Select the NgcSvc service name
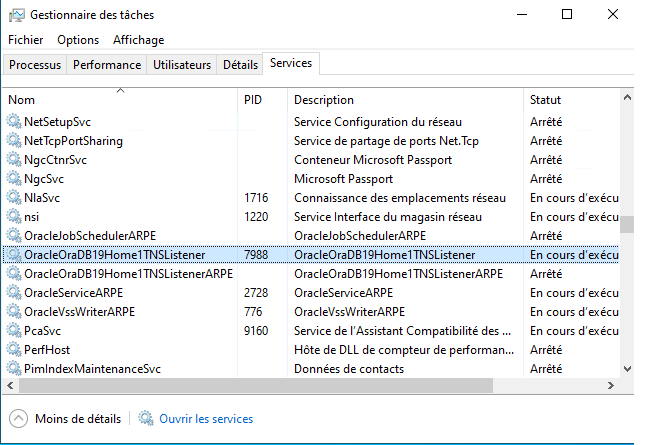 click(x=44, y=179)
